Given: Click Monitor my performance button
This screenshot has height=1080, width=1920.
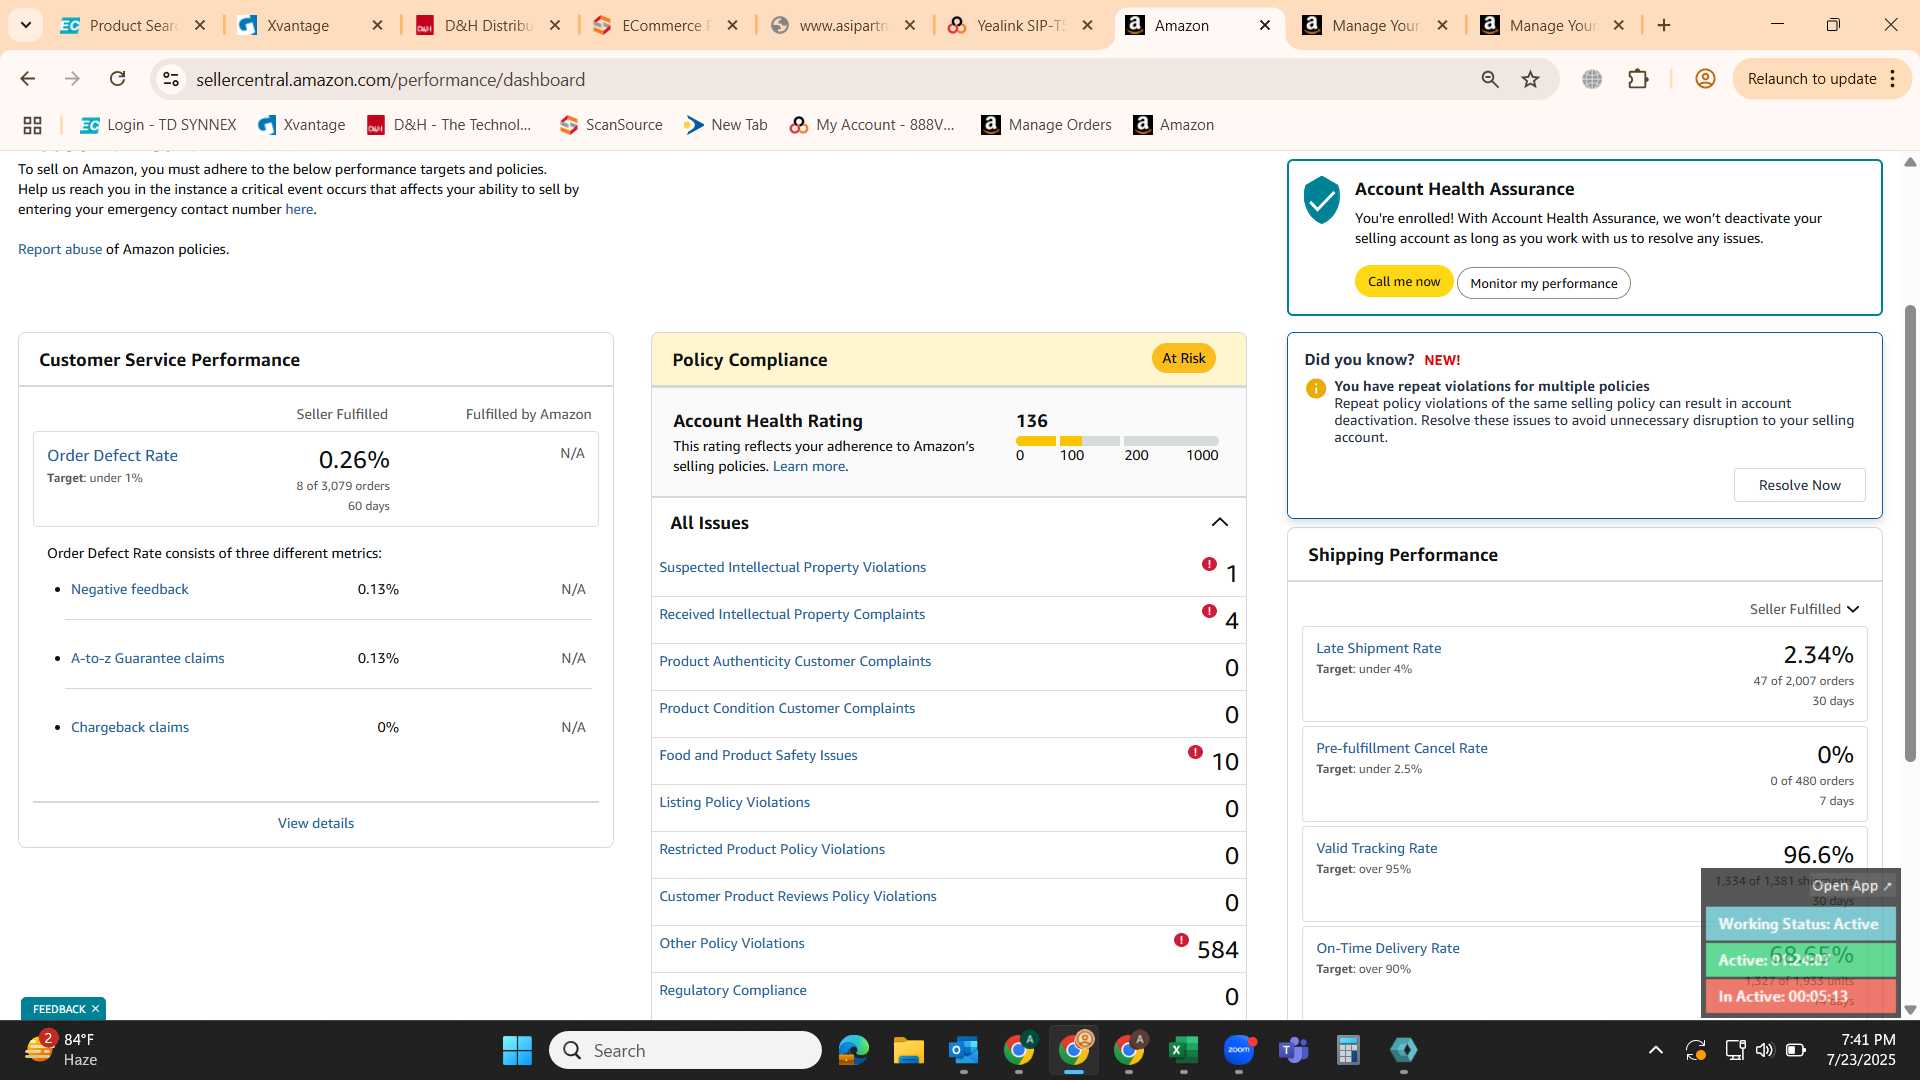Looking at the screenshot, I should (x=1543, y=283).
